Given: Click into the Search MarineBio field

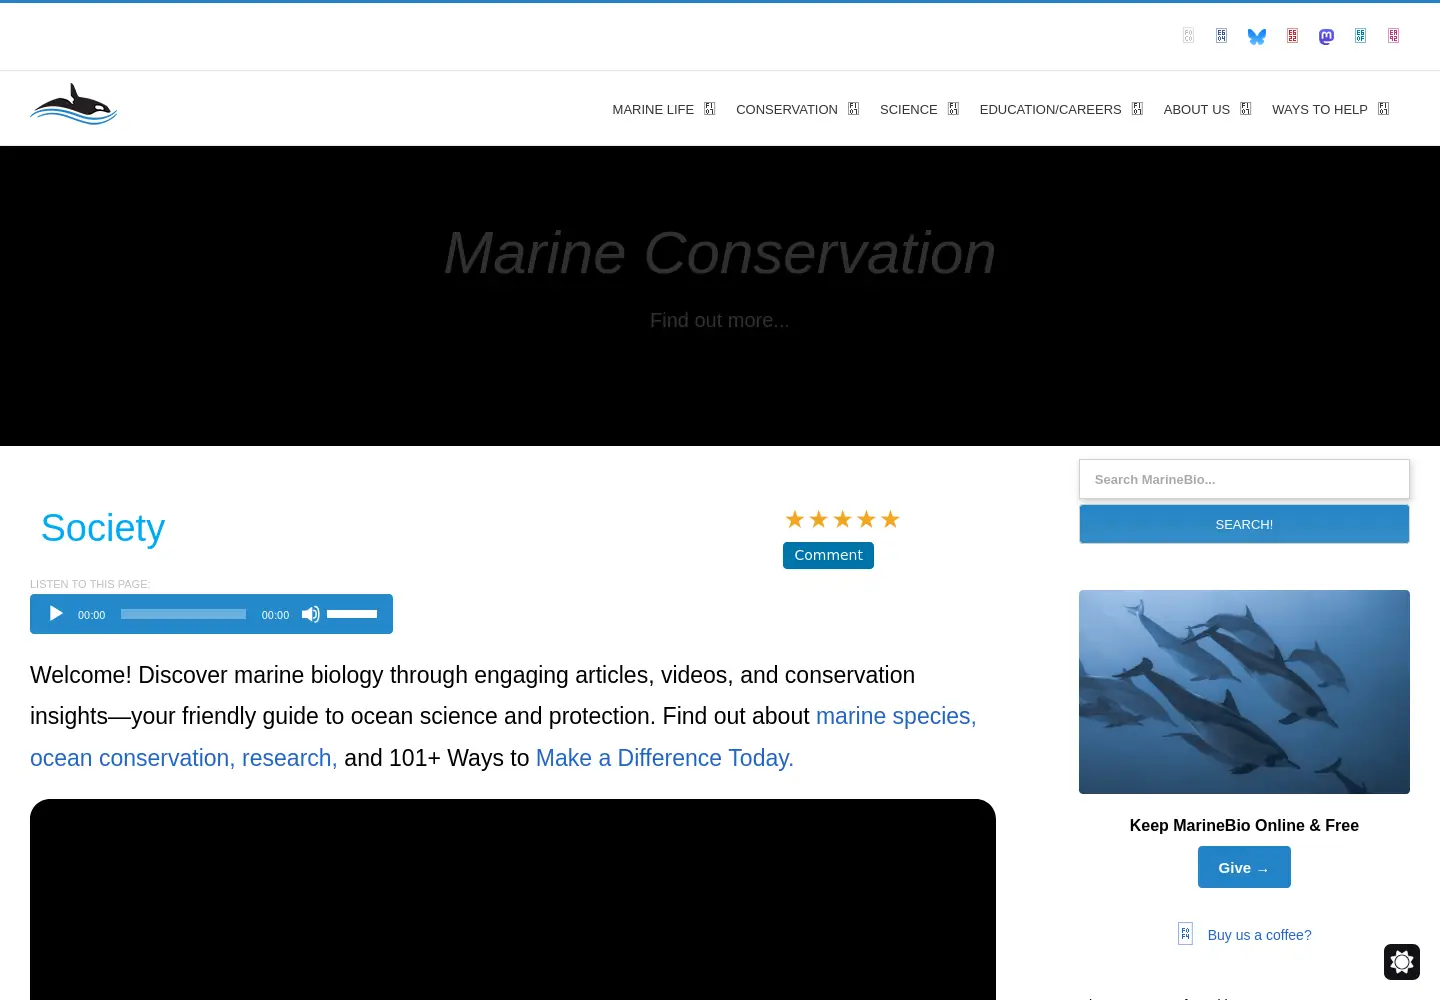Looking at the screenshot, I should click(1244, 479).
